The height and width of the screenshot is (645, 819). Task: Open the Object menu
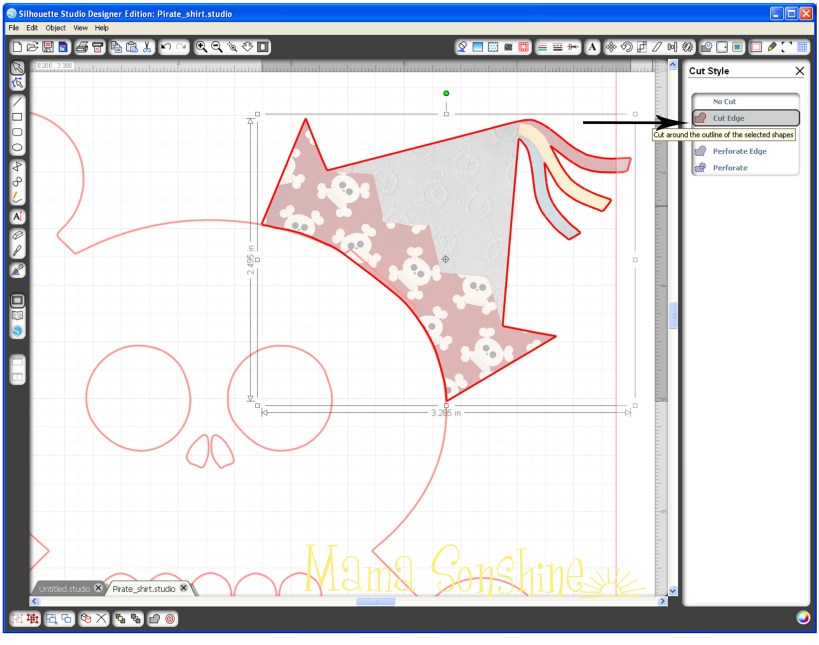[57, 27]
